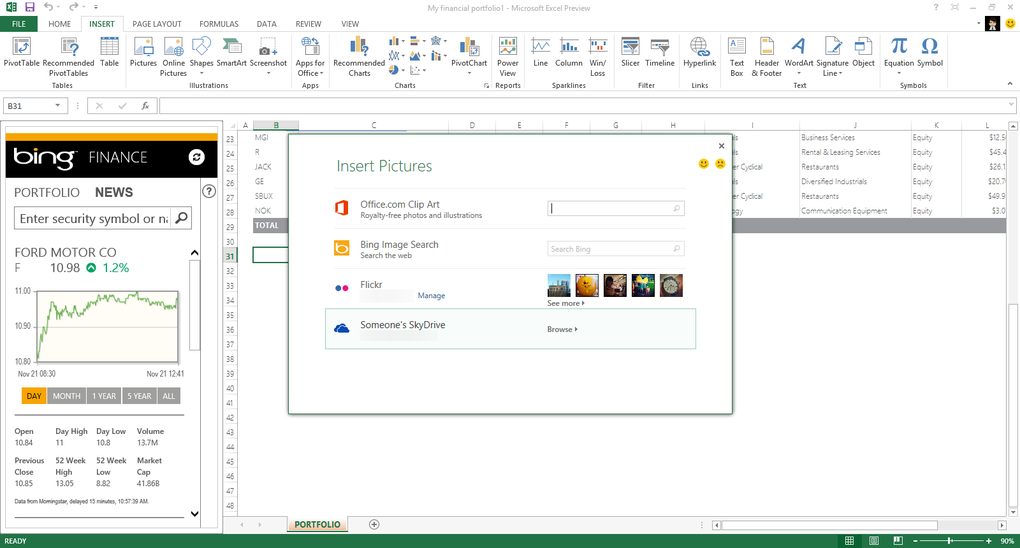Switch to NEWS in Bing Finance

click(114, 193)
